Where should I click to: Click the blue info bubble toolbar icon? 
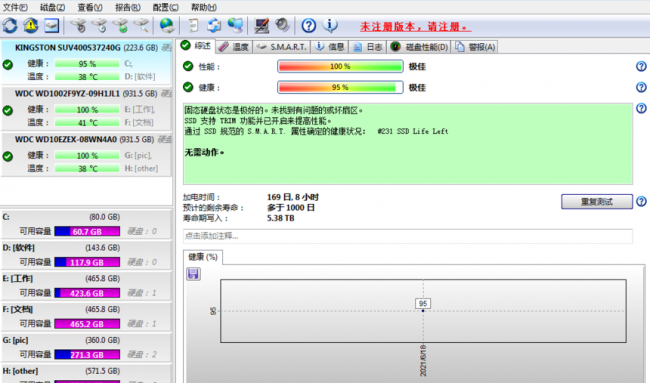(330, 26)
